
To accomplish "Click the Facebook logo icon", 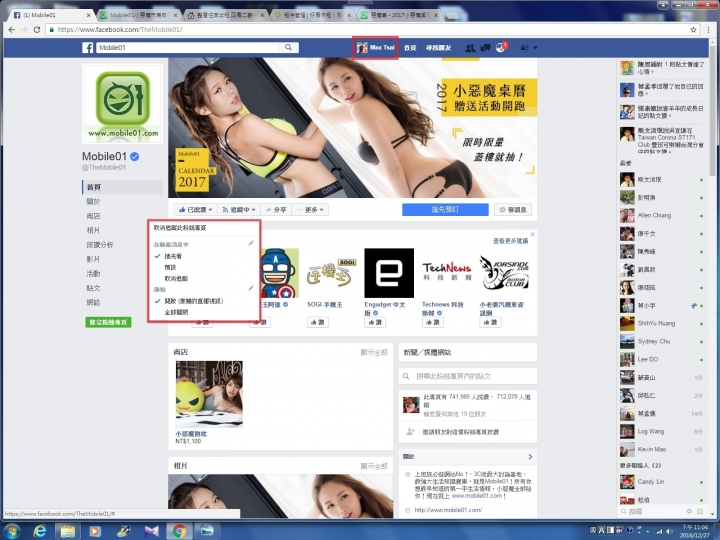I will point(88,47).
